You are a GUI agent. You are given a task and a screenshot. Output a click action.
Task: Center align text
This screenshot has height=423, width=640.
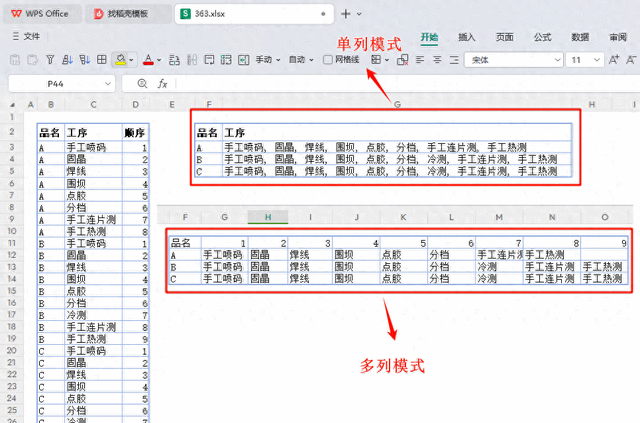click(437, 60)
